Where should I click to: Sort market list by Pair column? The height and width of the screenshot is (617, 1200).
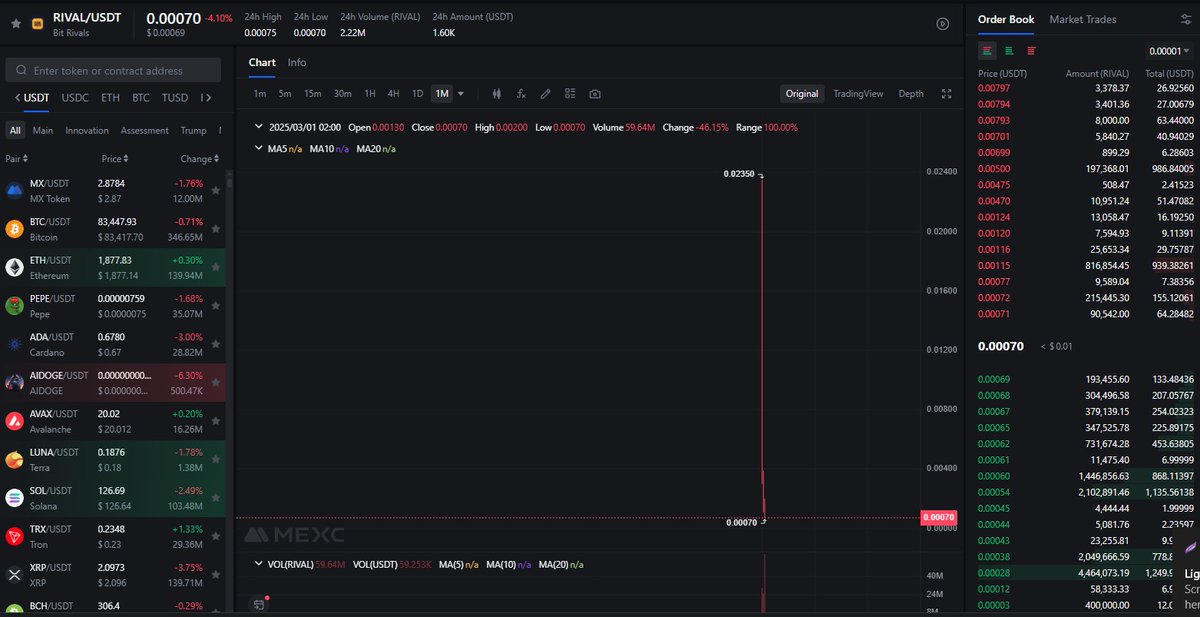[x=17, y=159]
